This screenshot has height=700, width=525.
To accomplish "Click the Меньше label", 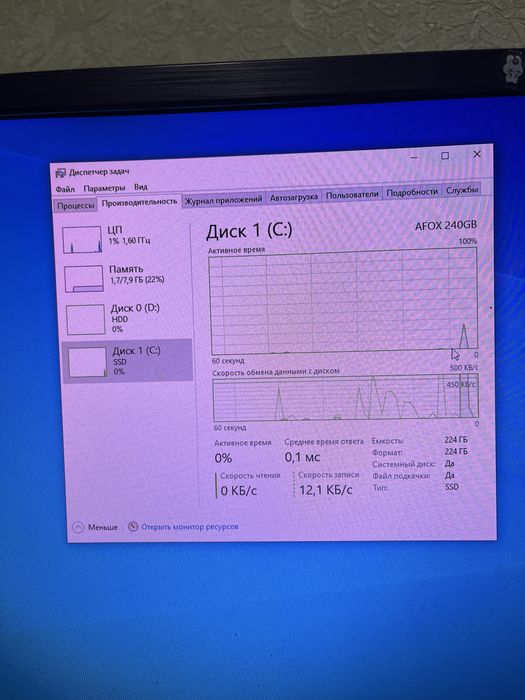I will click(103, 527).
